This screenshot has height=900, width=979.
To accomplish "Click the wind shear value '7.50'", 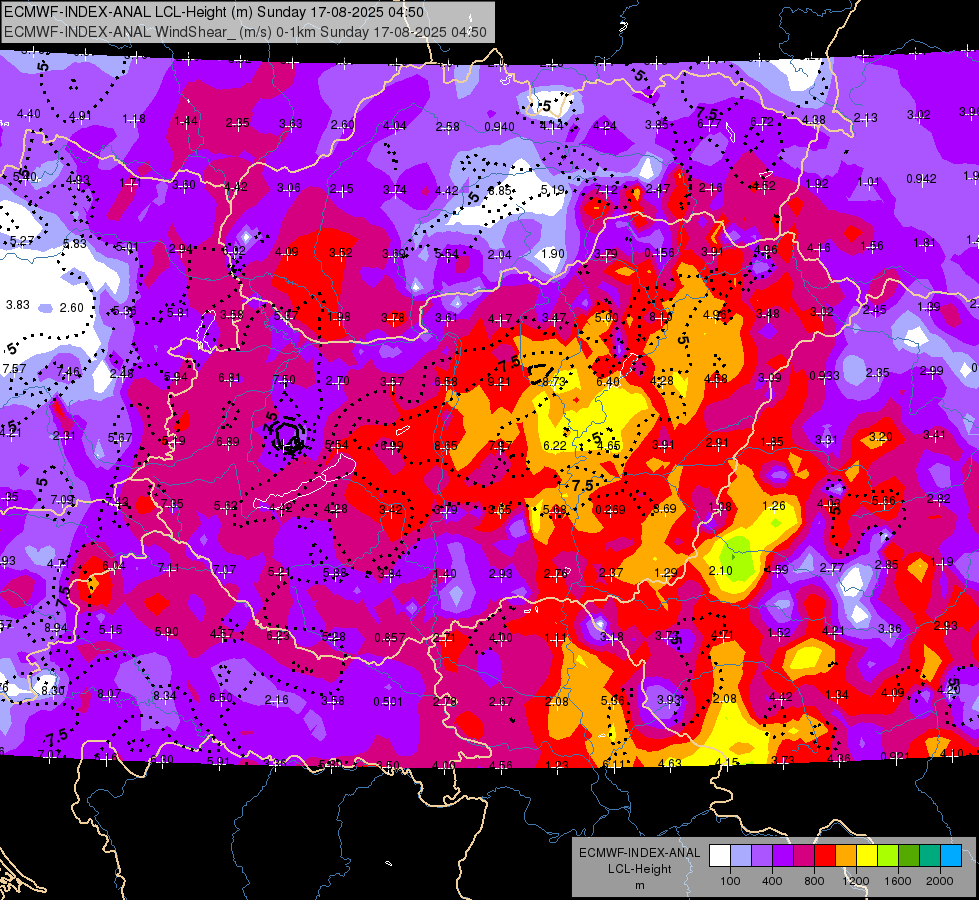I will (x=284, y=380).
